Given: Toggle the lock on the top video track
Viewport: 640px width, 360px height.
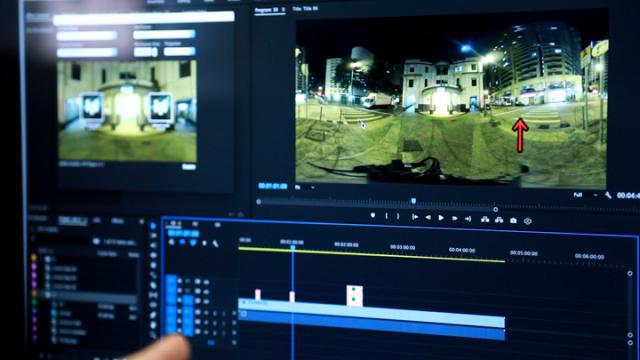Looking at the screenshot, I should tap(180, 281).
